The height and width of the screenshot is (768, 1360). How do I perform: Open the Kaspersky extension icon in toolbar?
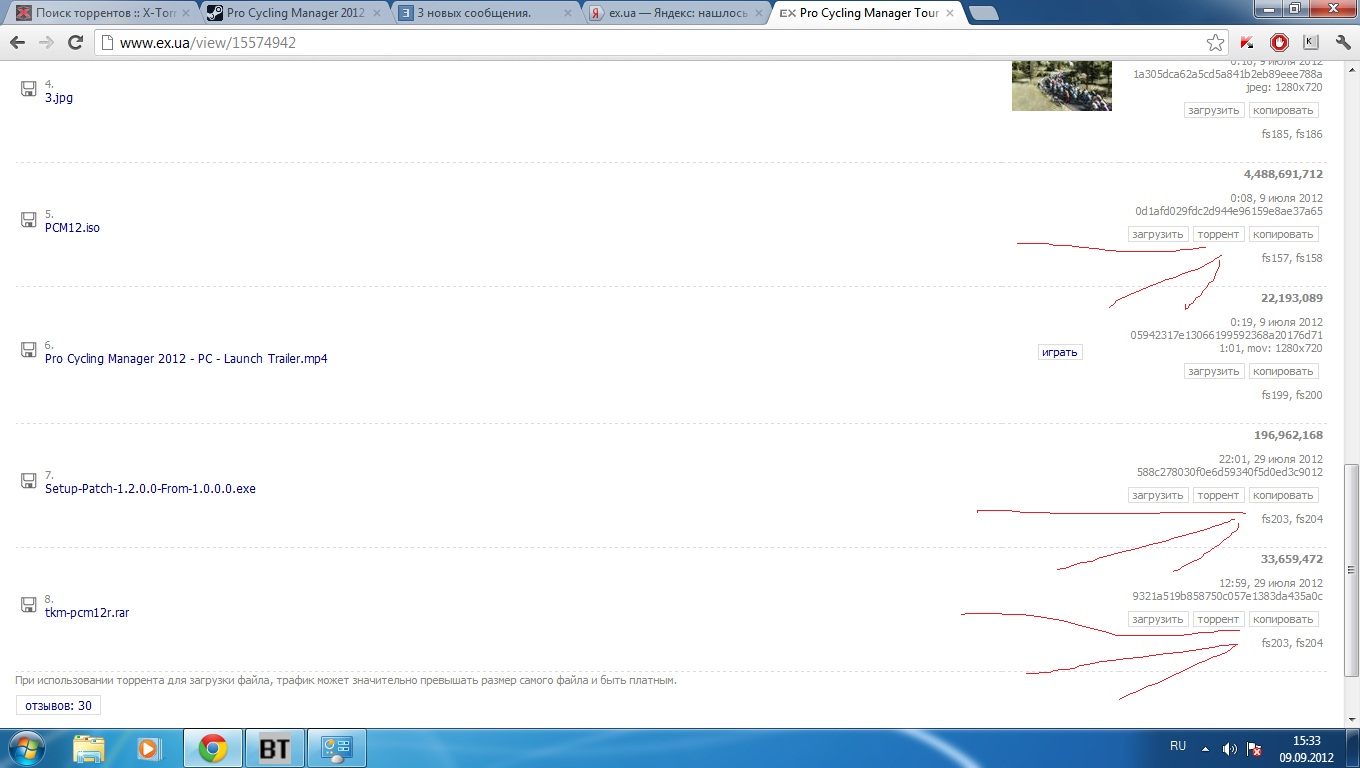[x=1247, y=43]
